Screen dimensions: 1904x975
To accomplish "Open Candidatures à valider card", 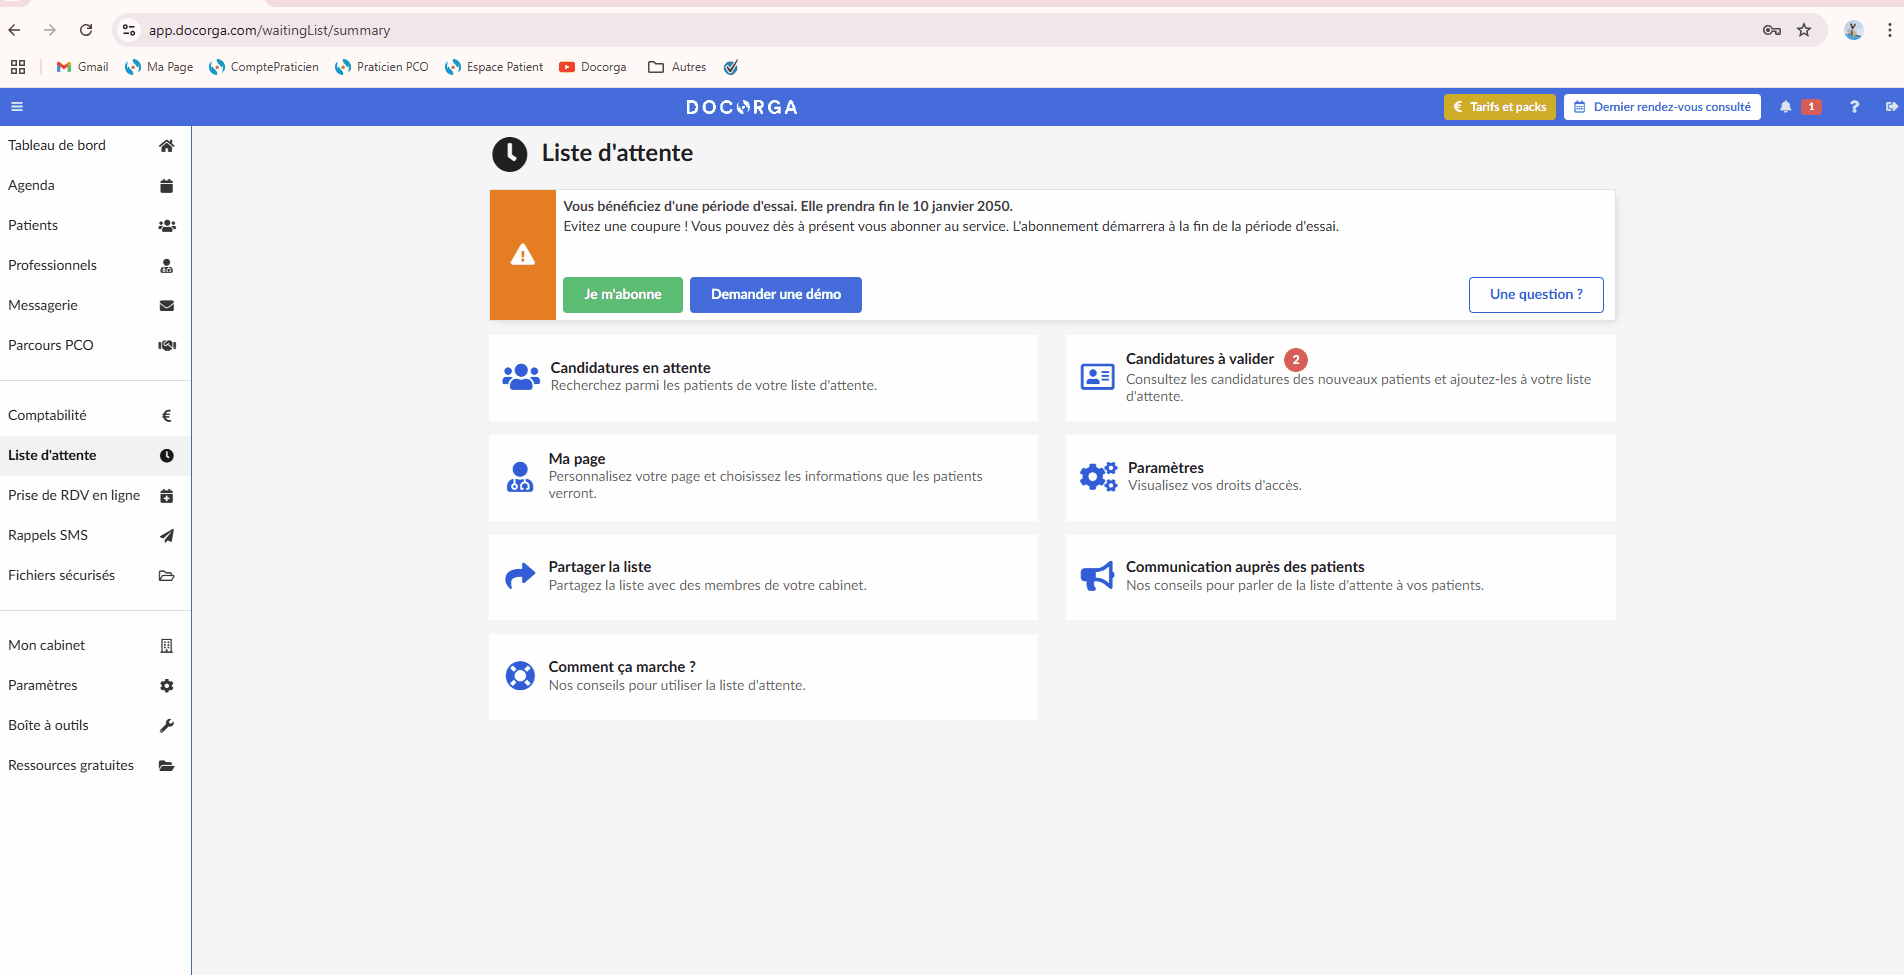I will (1340, 377).
